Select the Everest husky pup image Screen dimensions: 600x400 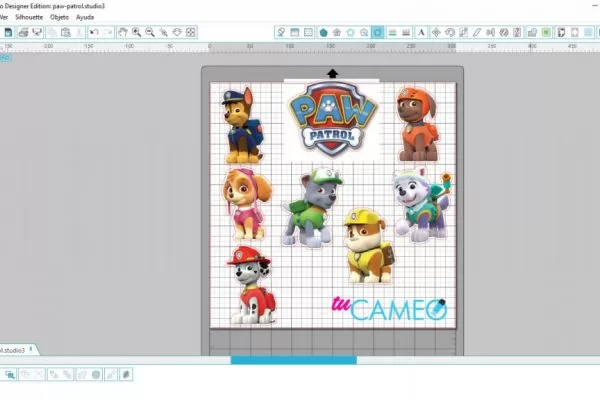[x=422, y=205]
